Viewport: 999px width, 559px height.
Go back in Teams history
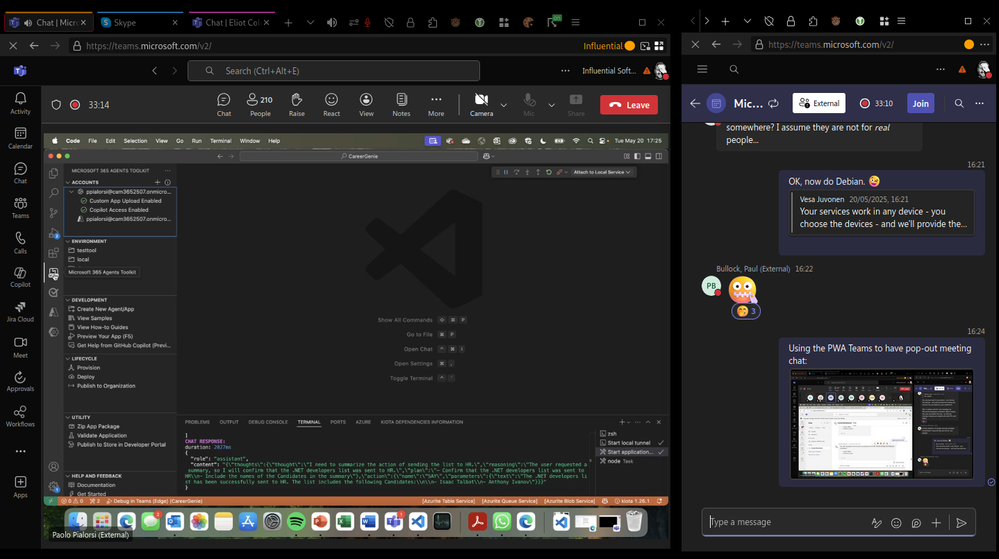pyautogui.click(x=154, y=71)
